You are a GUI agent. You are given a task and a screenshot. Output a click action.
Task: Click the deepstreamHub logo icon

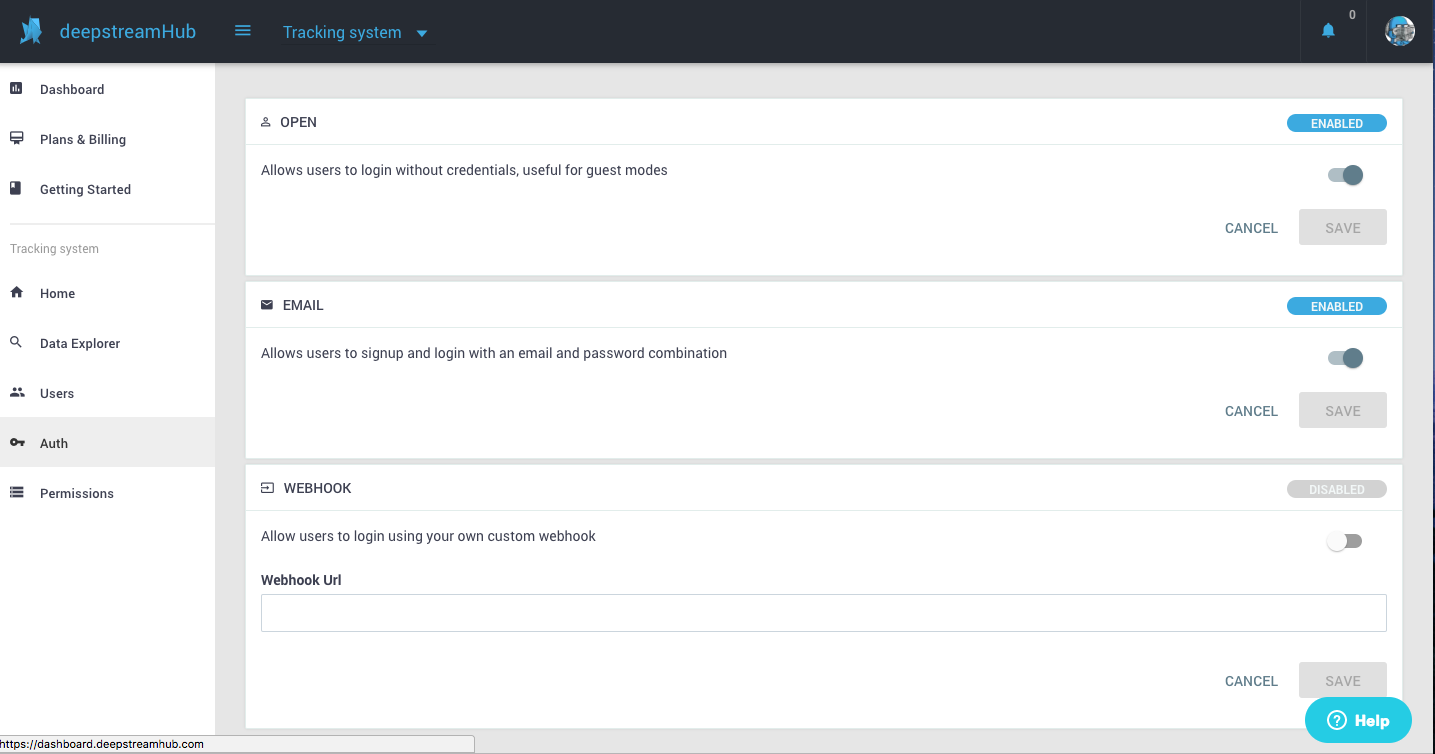click(31, 32)
